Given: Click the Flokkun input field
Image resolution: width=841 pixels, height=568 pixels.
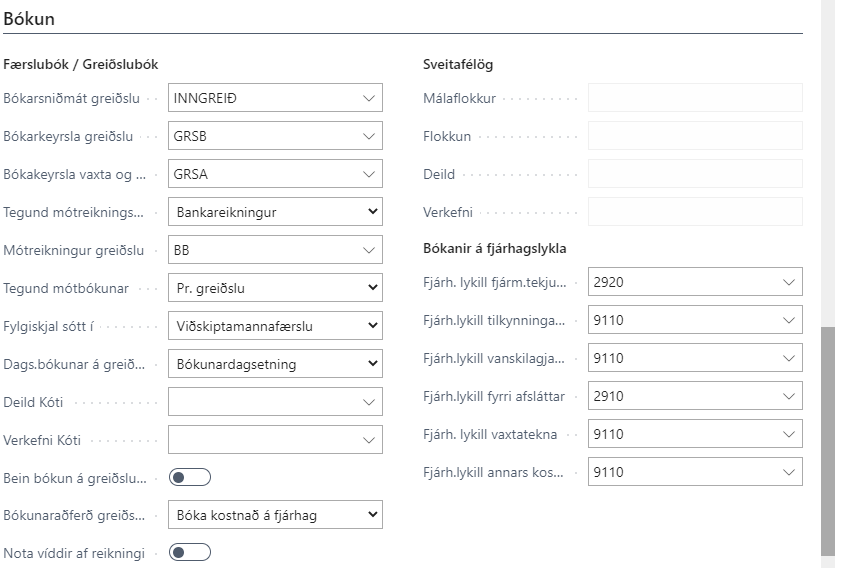Looking at the screenshot, I should [695, 136].
